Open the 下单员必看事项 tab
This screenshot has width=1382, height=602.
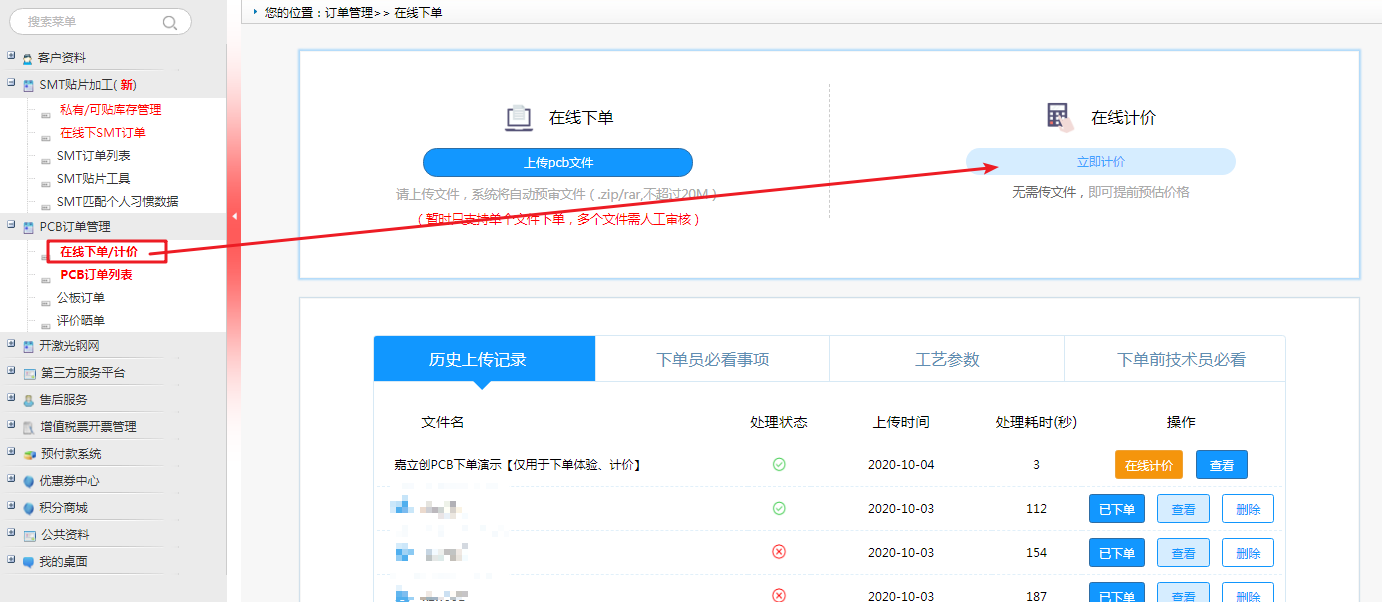[712, 359]
